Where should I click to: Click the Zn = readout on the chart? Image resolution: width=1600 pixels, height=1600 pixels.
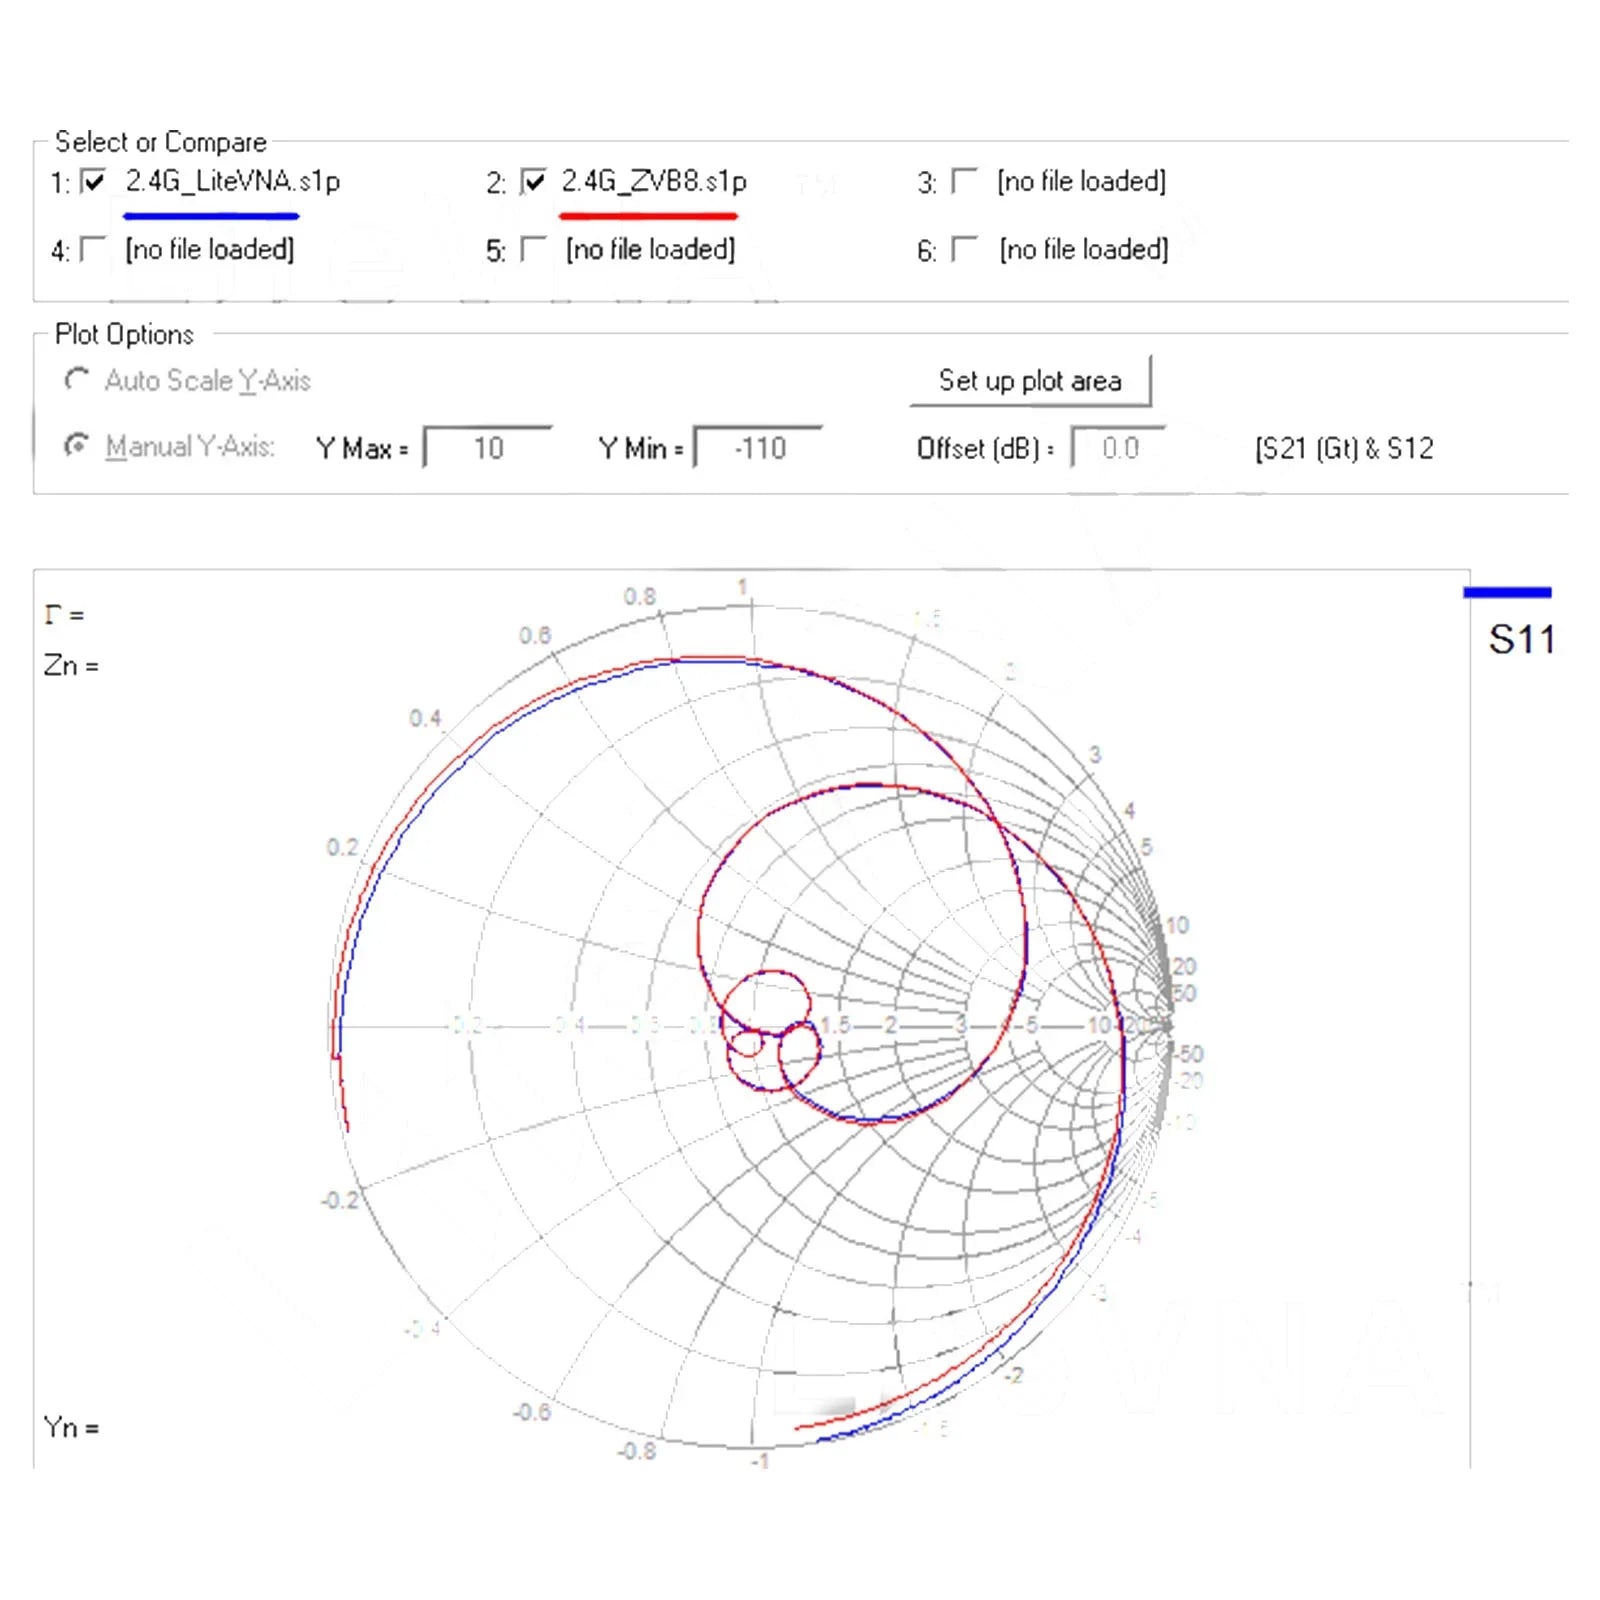[71, 666]
